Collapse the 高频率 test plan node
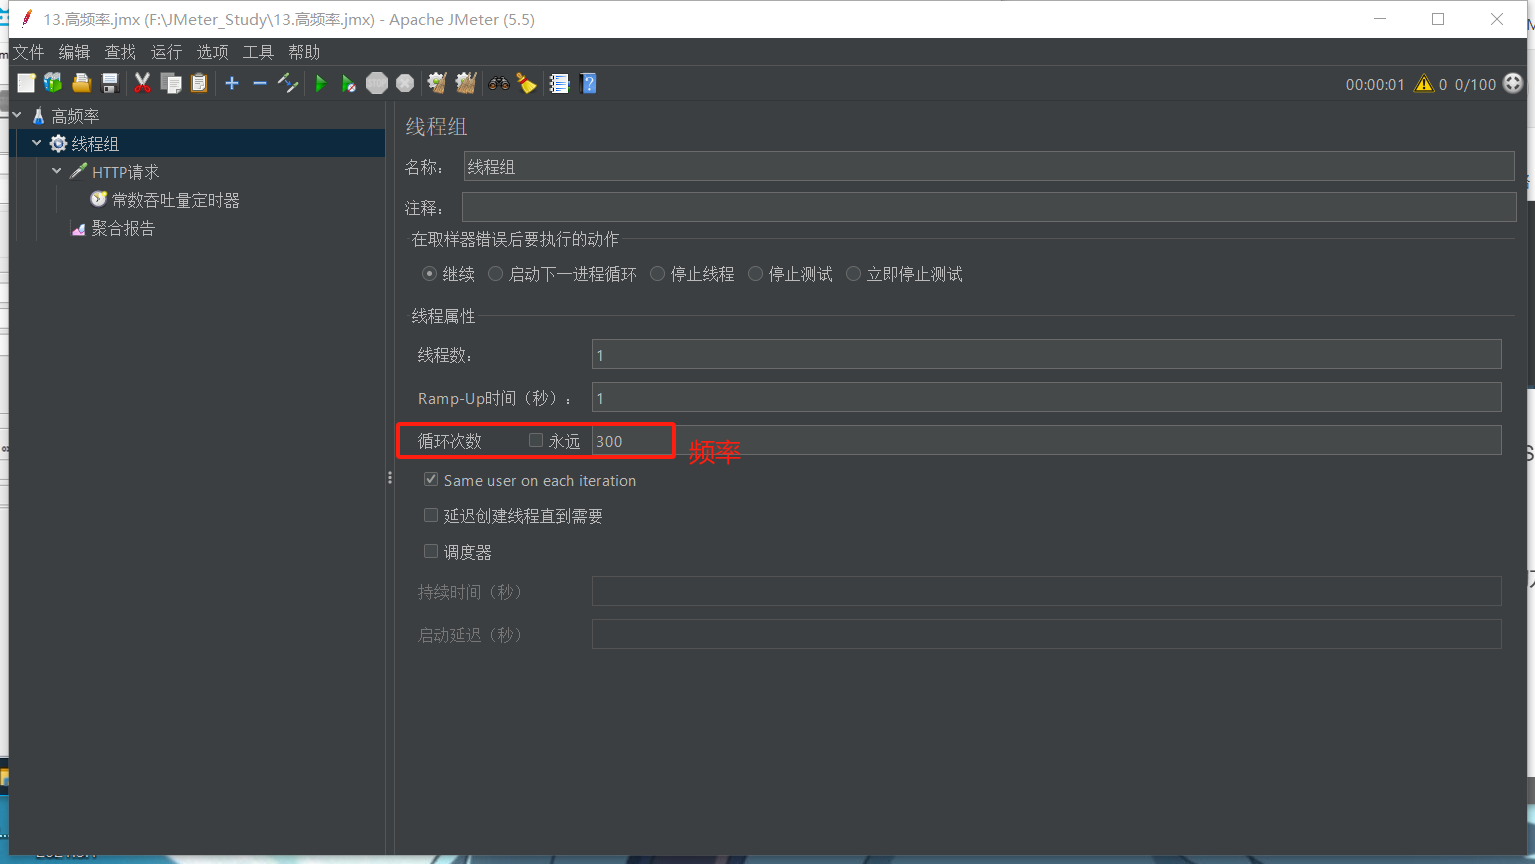This screenshot has height=864, width=1535. 17,116
